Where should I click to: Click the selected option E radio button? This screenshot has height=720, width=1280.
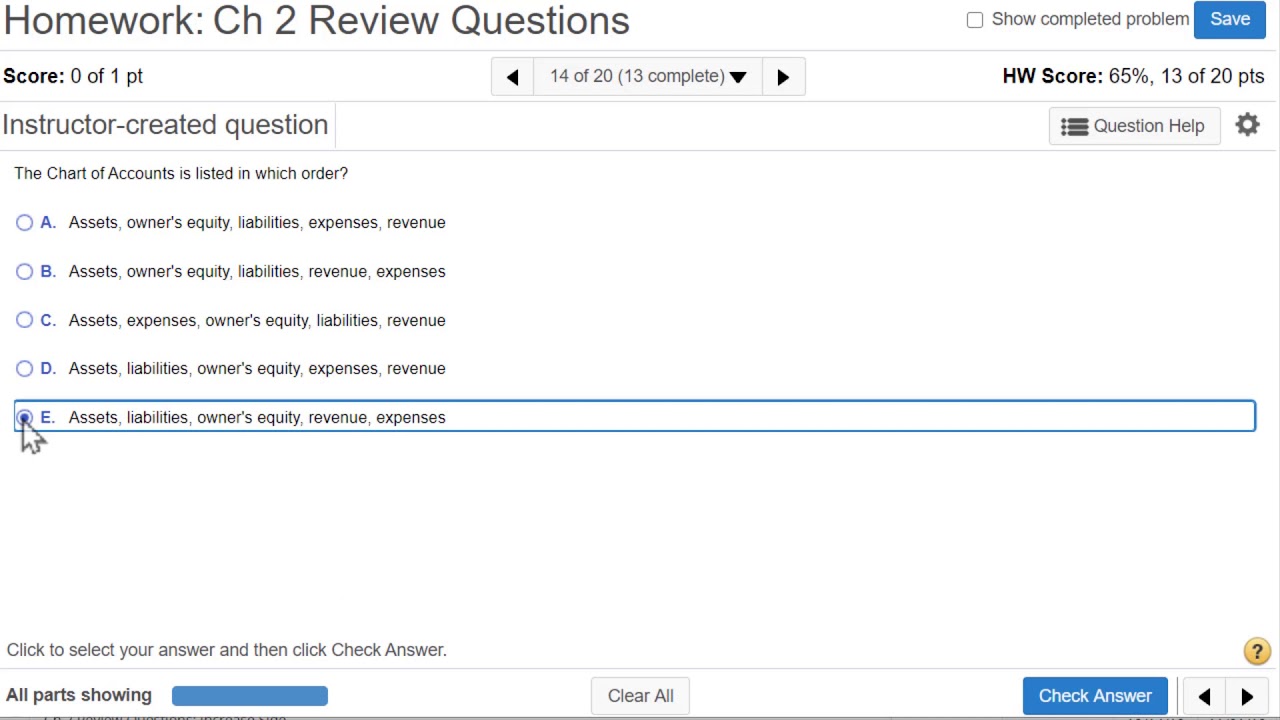coord(24,418)
